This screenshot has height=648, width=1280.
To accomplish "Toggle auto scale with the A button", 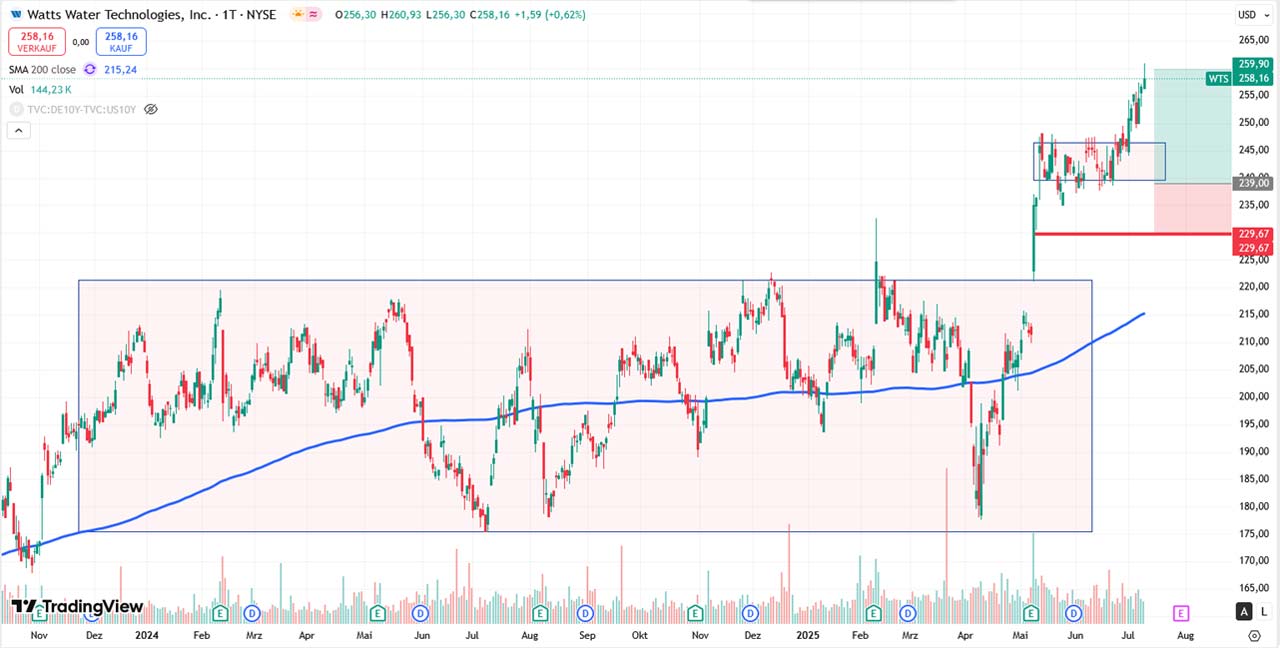I will 1244,612.
